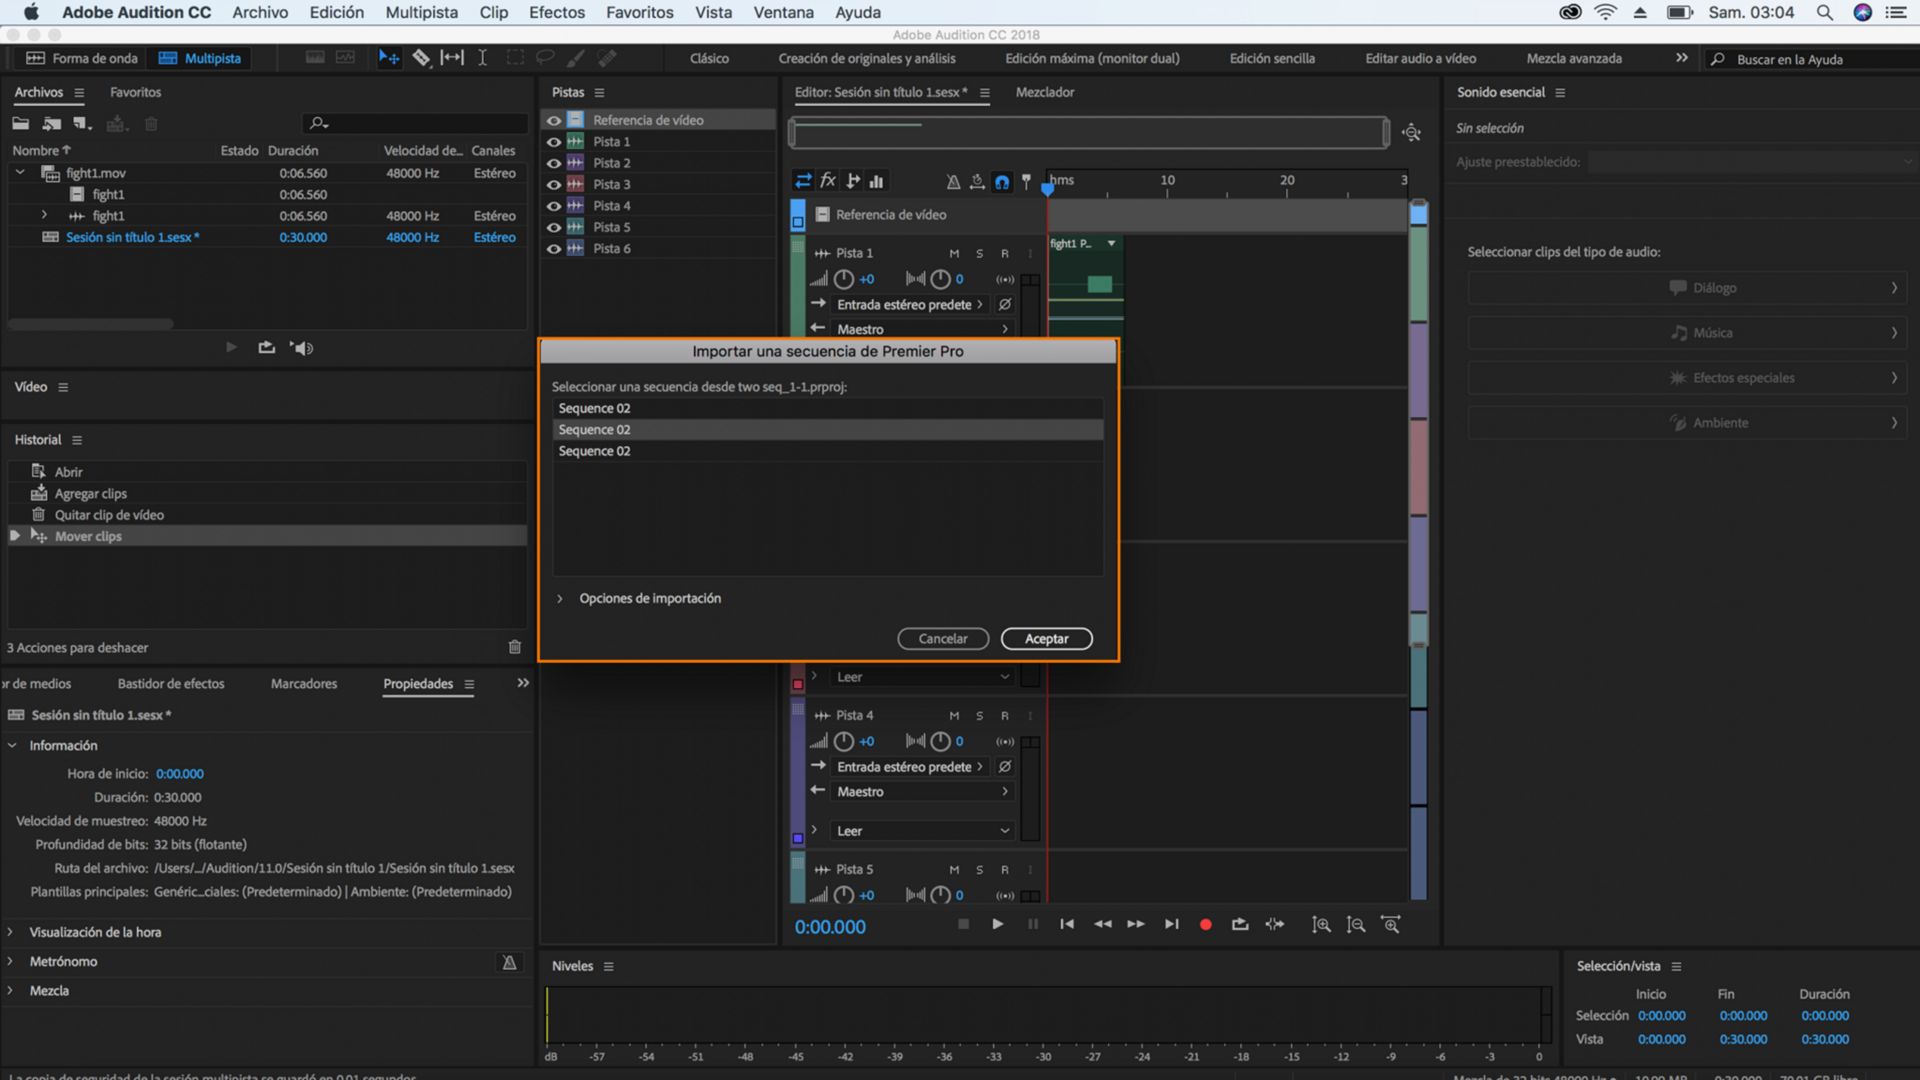
Task: Switch to the Marcadores tab
Action: (303, 684)
